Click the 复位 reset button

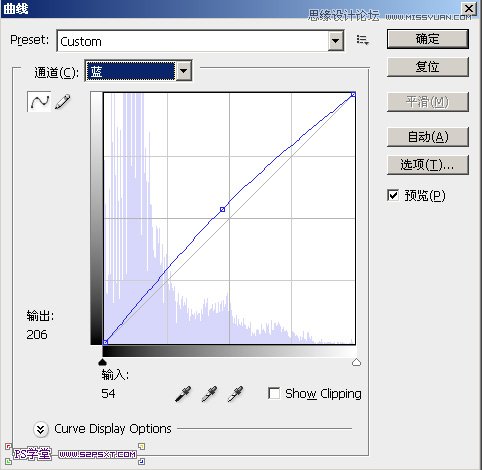428,67
